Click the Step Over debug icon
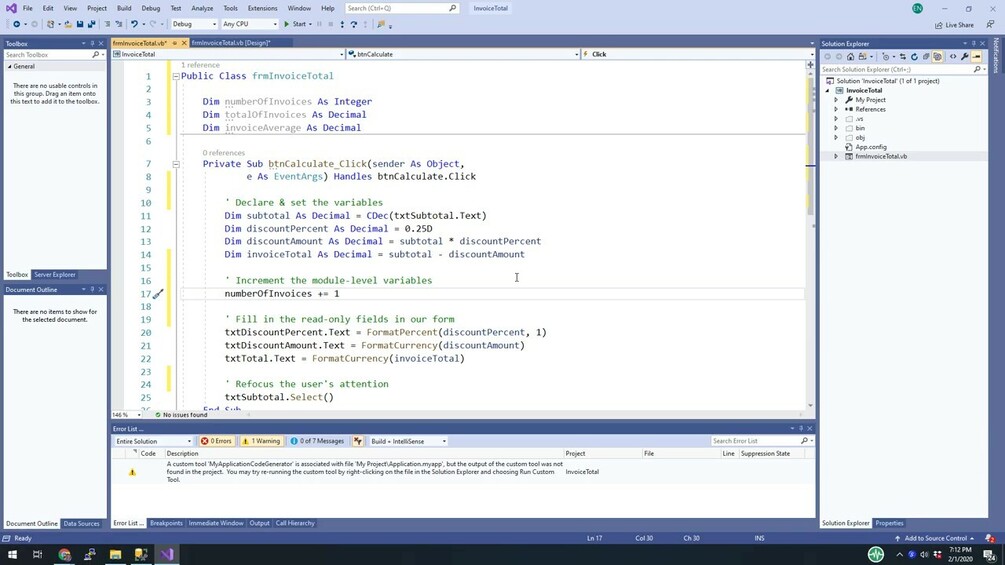This screenshot has width=1005, height=565. click(354, 24)
